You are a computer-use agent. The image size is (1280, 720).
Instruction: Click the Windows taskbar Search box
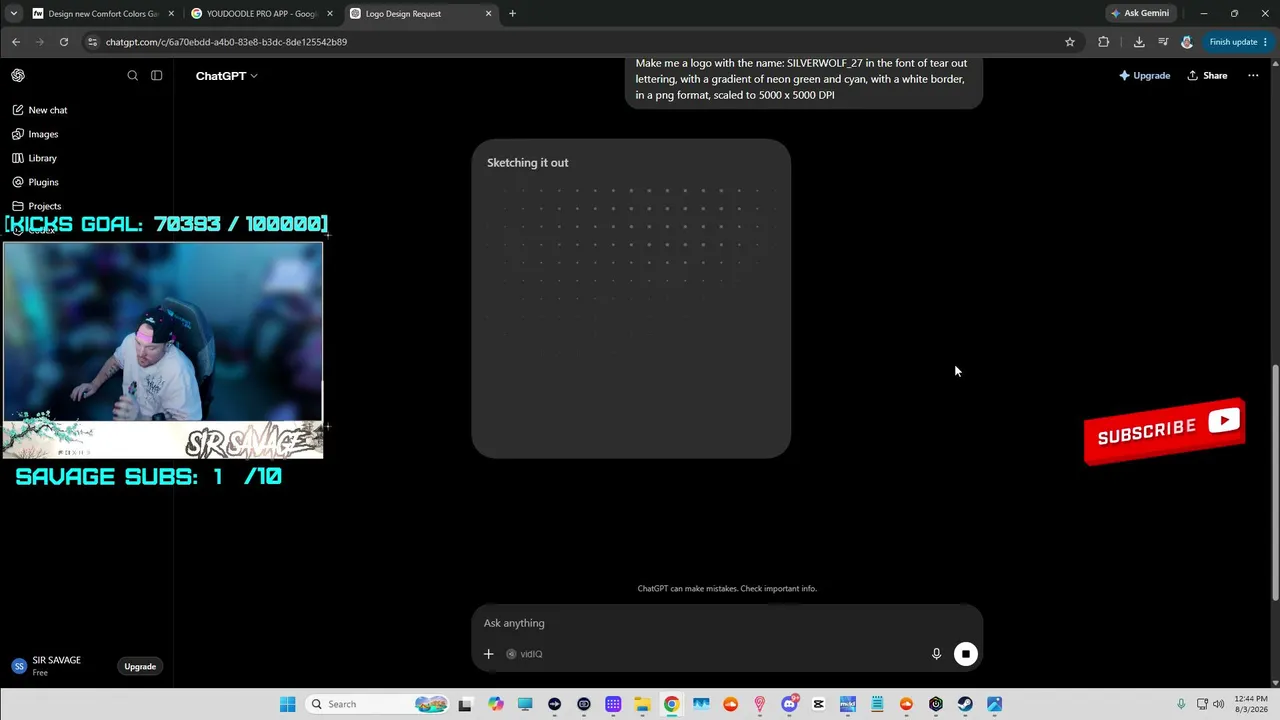pos(376,704)
